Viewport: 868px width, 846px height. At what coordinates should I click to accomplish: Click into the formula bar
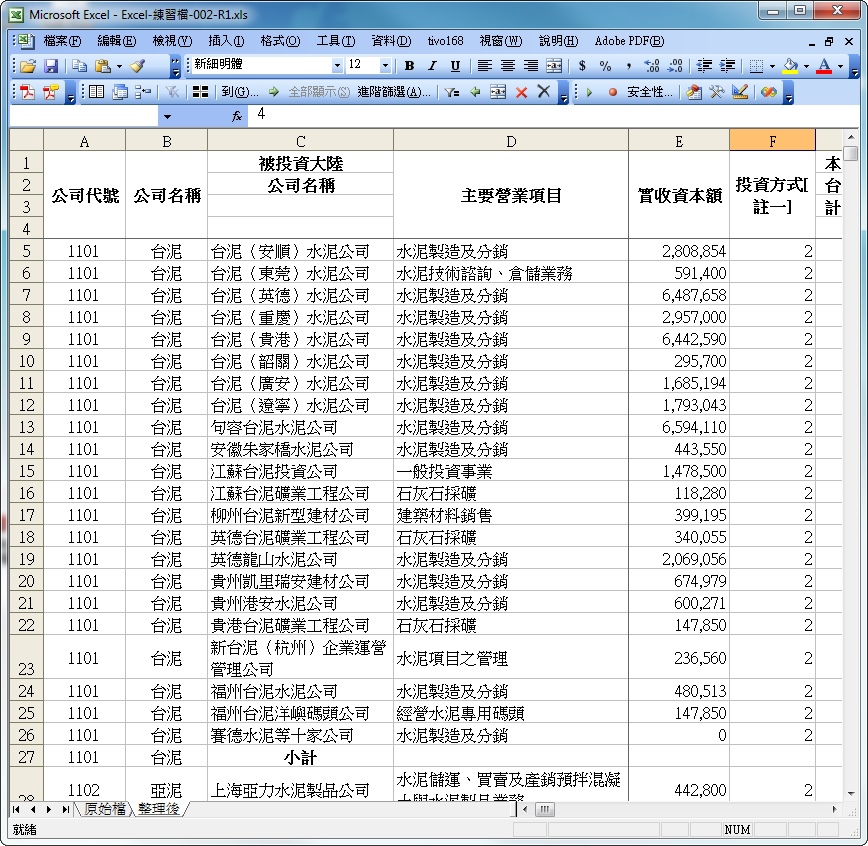point(554,115)
